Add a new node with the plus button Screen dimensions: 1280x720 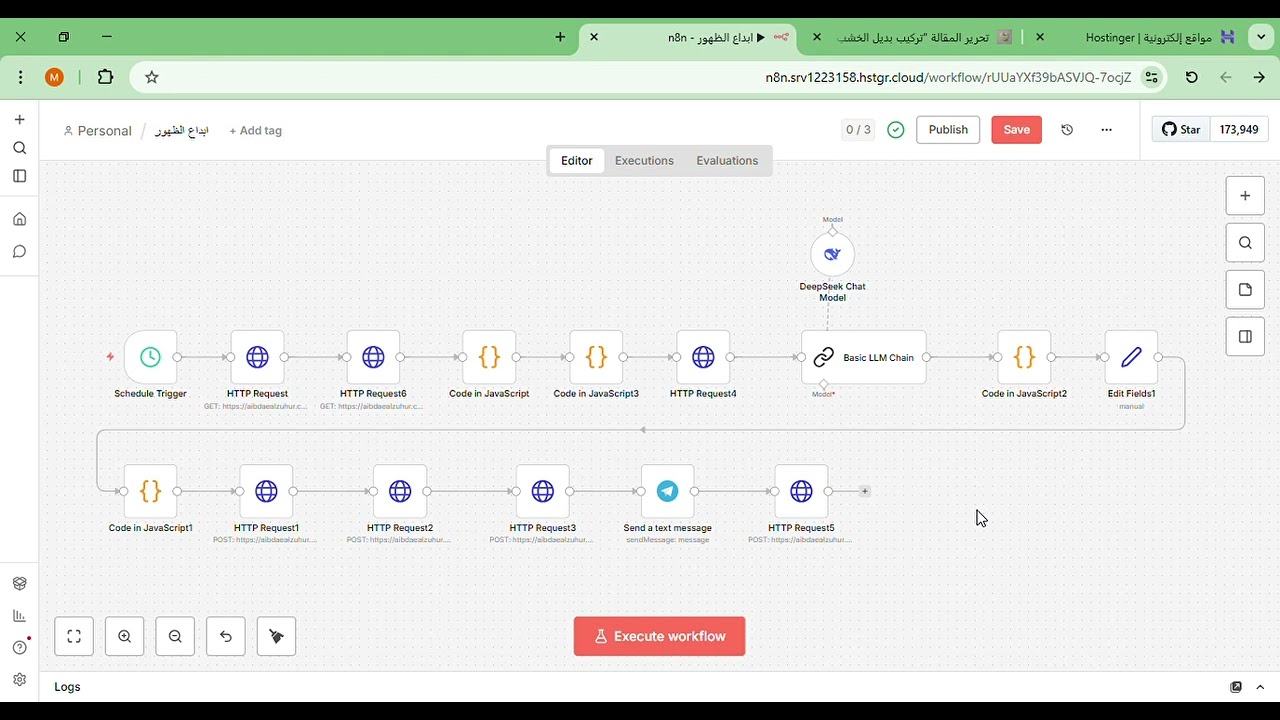[x=1245, y=196]
